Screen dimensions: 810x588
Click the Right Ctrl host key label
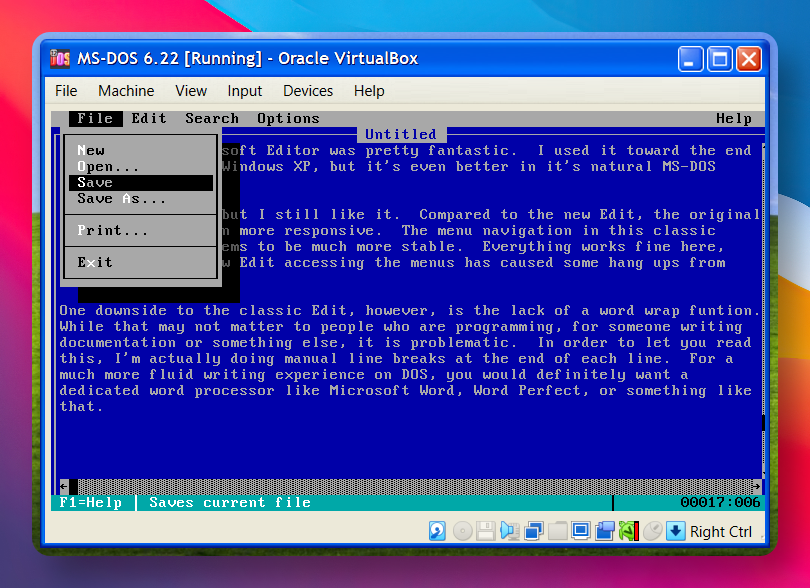(721, 532)
